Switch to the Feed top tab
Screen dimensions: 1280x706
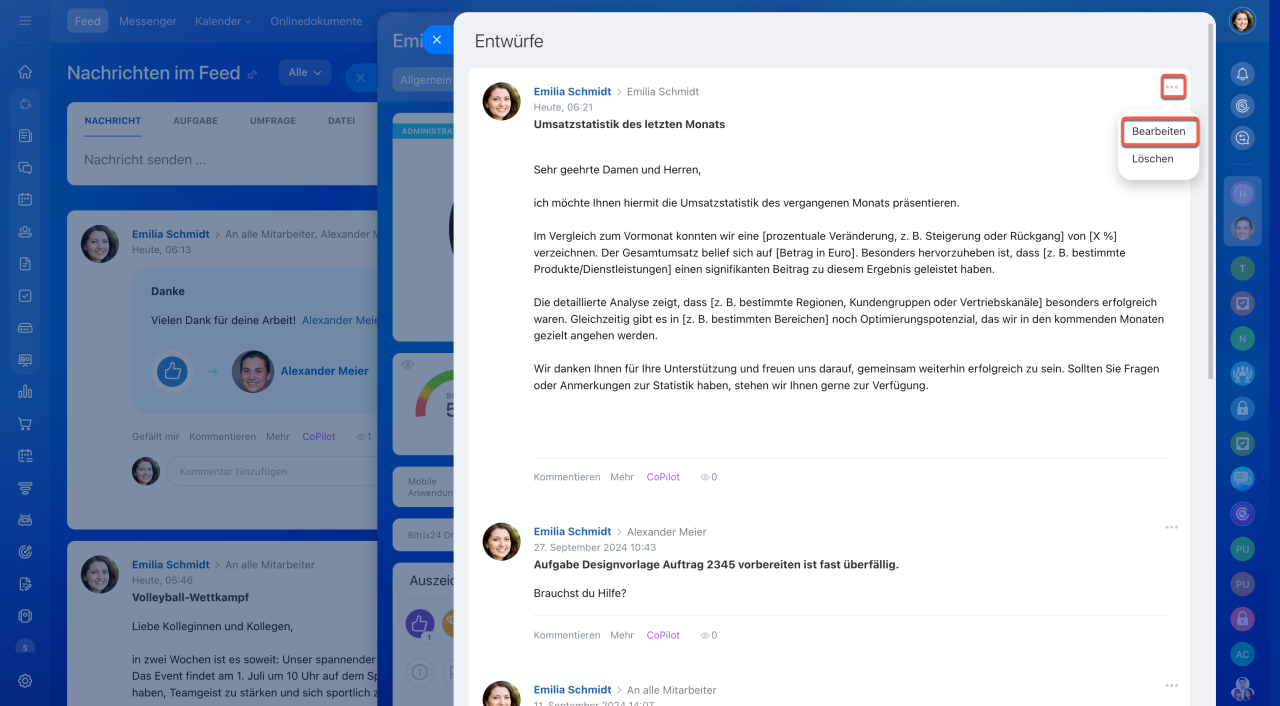click(88, 21)
